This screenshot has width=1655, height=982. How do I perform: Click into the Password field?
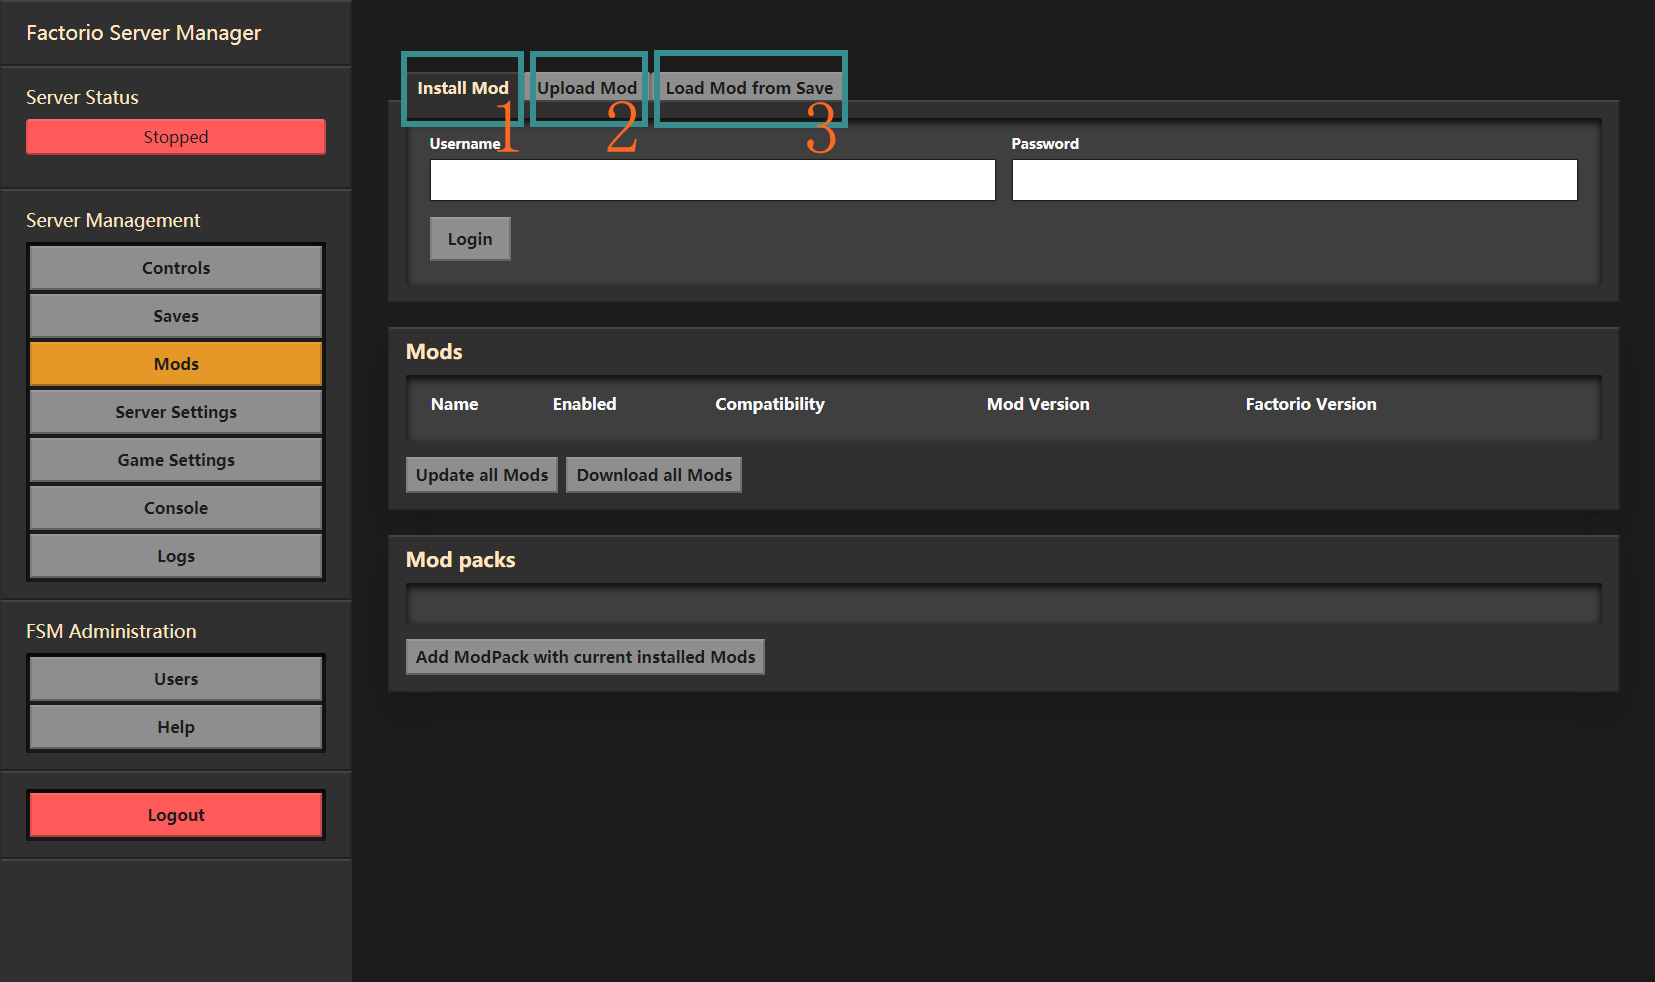point(1294,180)
